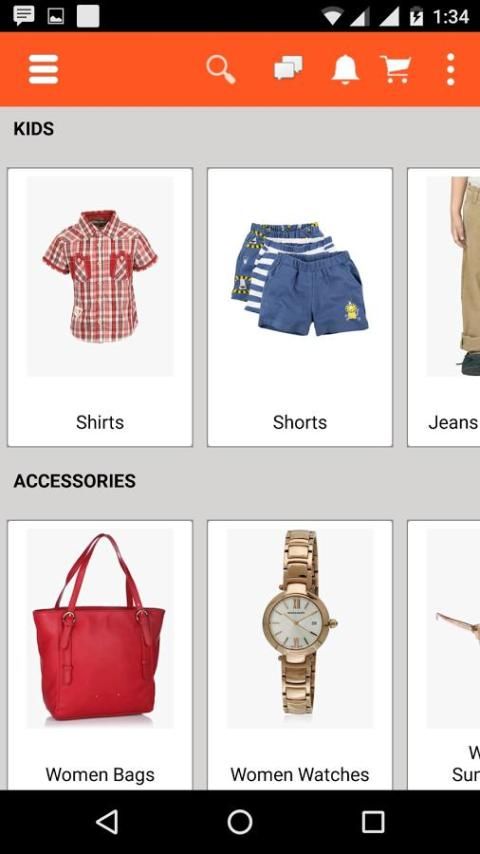Tap the Android back button

tap(107, 822)
